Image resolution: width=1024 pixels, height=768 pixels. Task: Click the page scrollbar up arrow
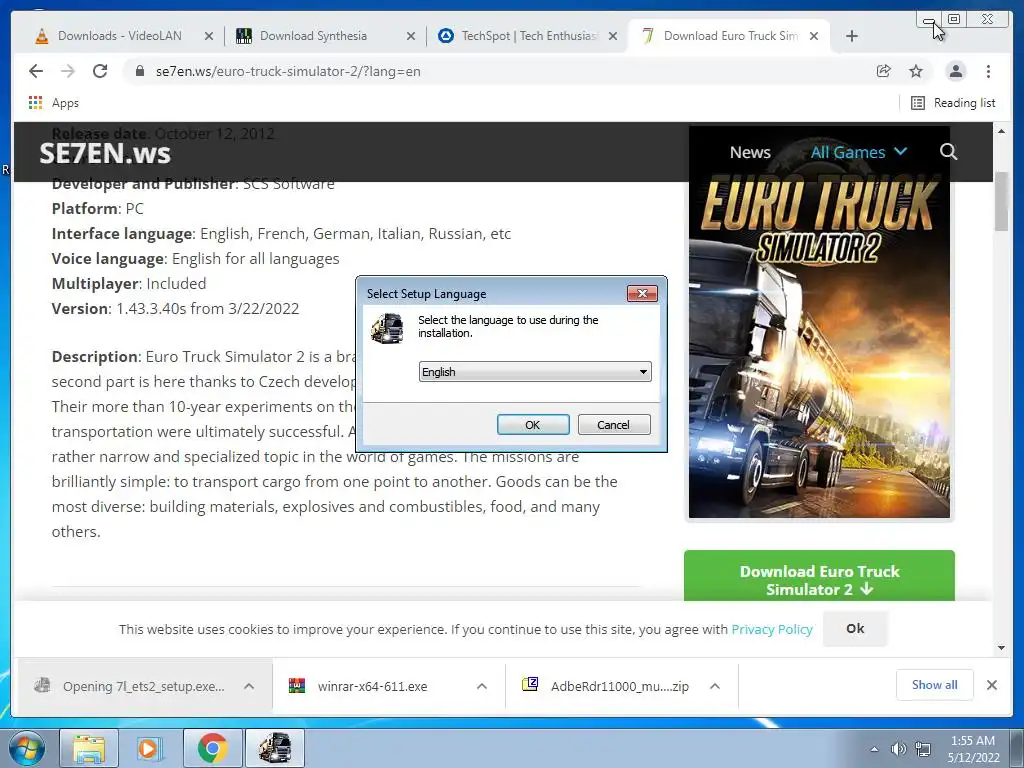1001,131
